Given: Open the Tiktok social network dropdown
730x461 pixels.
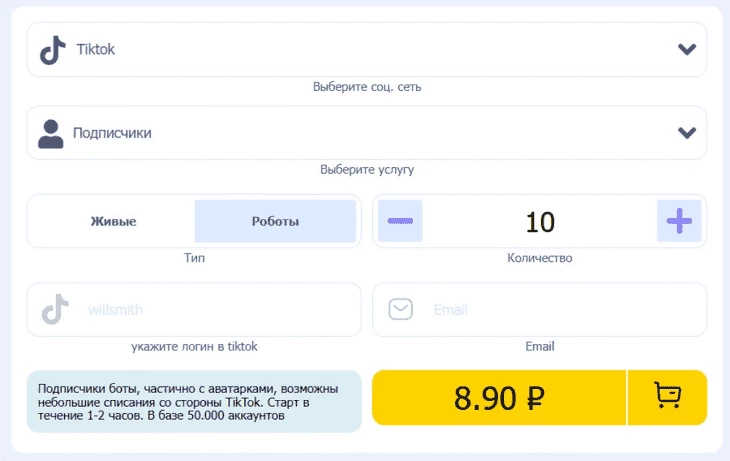Looking at the screenshot, I should click(367, 49).
